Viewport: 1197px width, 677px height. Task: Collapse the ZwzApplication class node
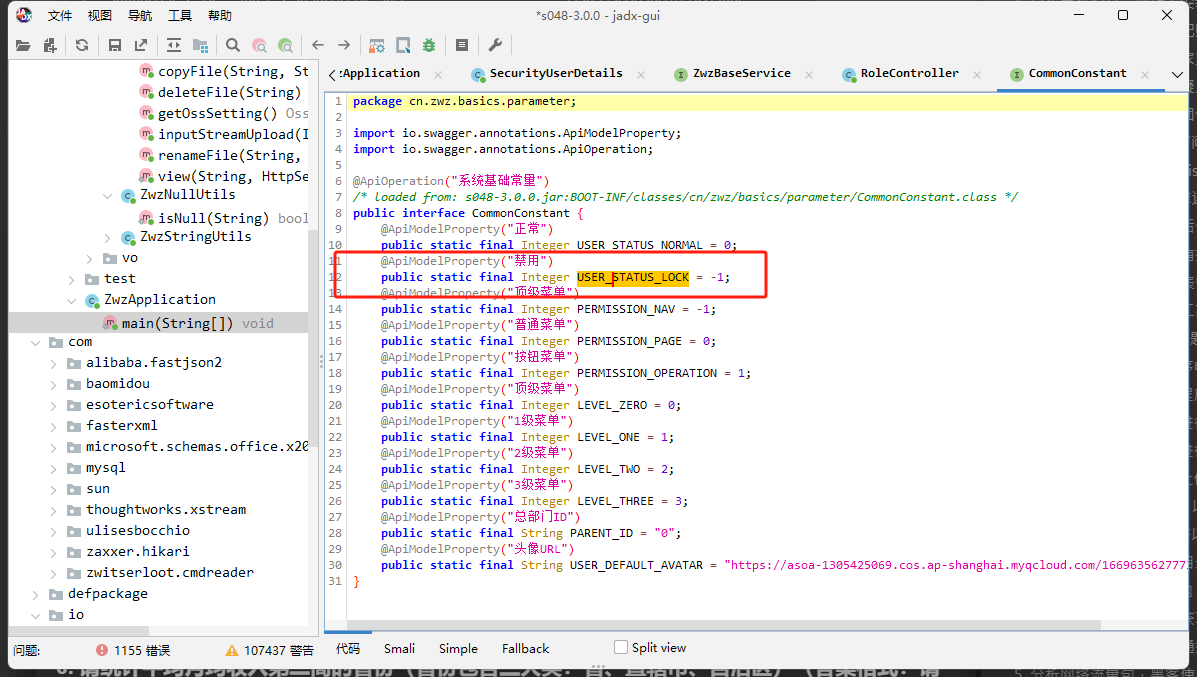(72, 300)
